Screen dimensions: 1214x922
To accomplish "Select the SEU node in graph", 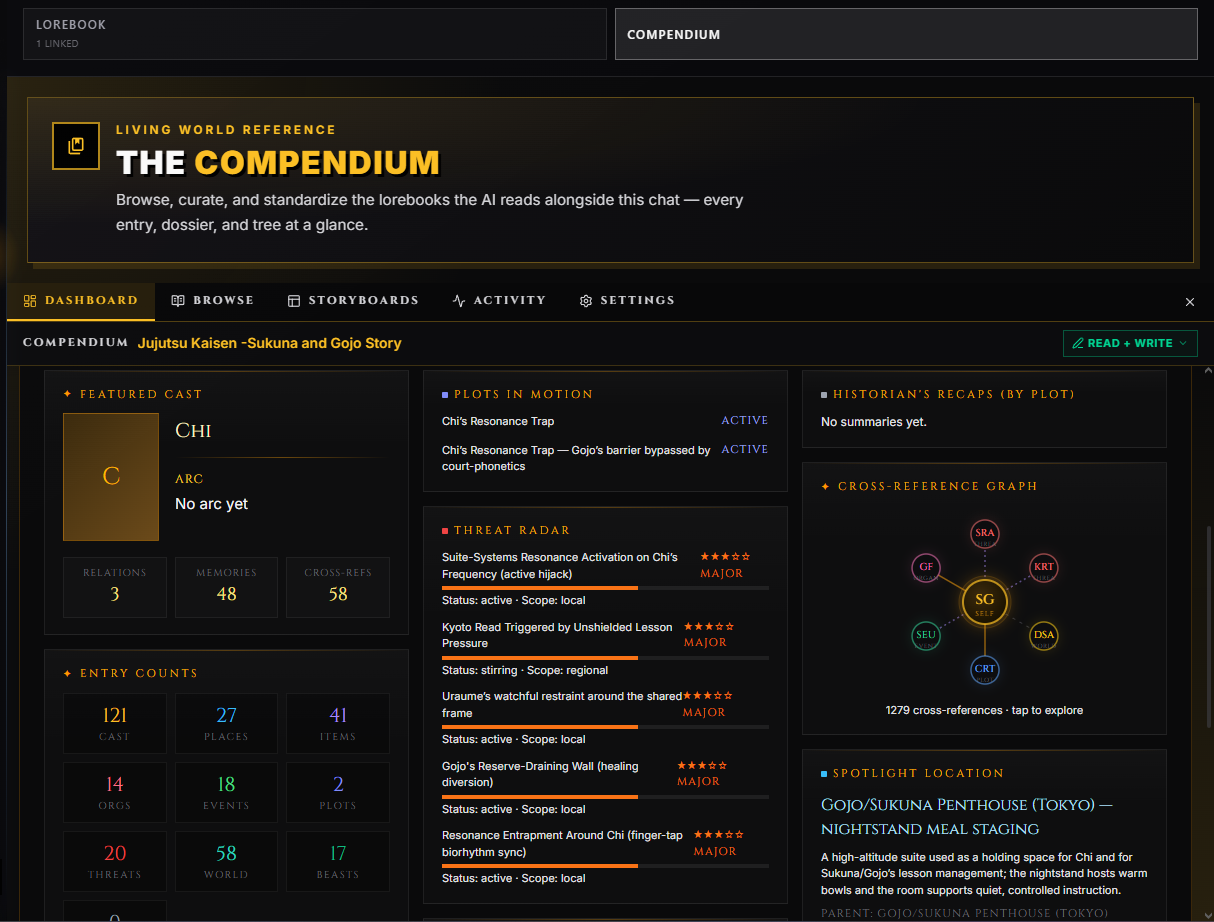I will [x=926, y=636].
